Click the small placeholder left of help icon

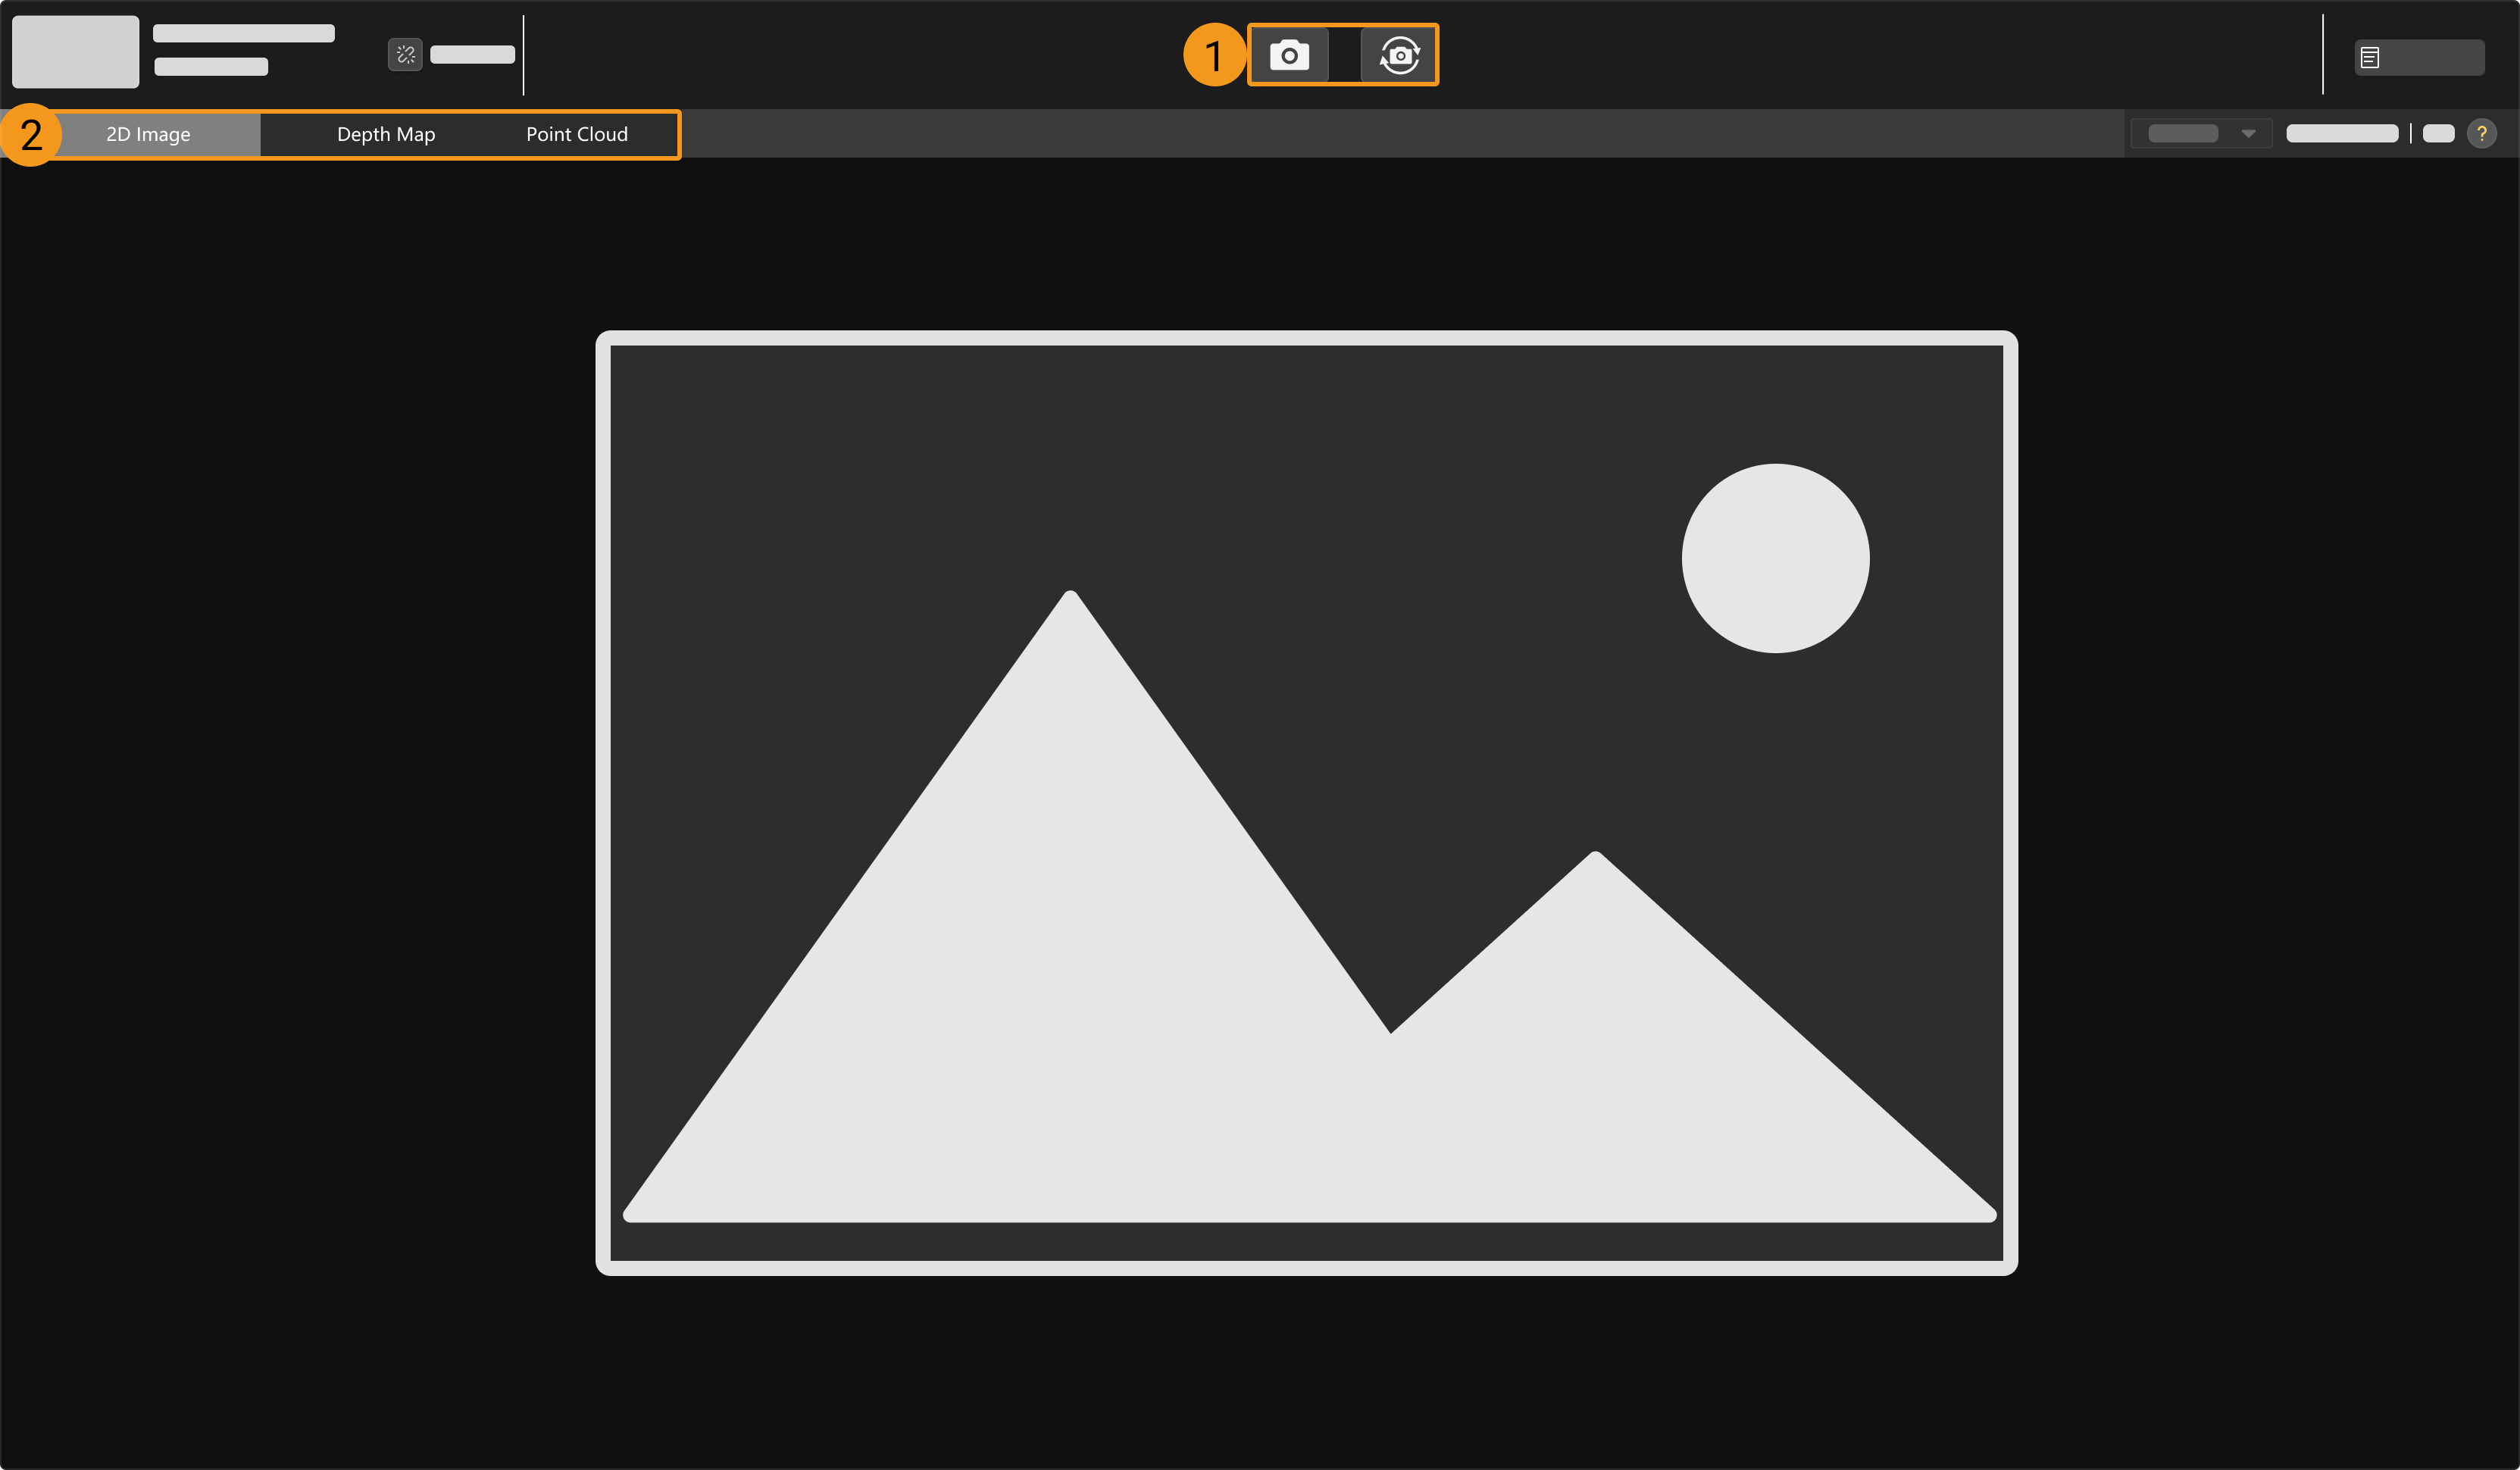[x=2438, y=134]
